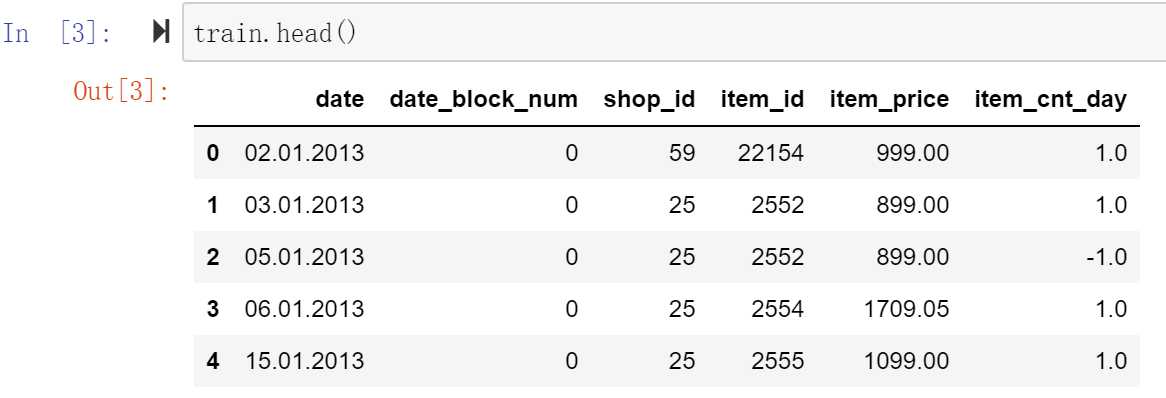Click the date_block_num column header

point(483,100)
